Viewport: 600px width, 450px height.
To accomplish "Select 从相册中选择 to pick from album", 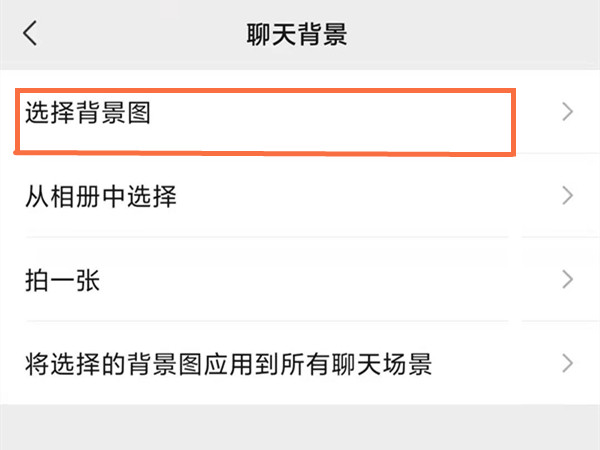I will click(101, 196).
